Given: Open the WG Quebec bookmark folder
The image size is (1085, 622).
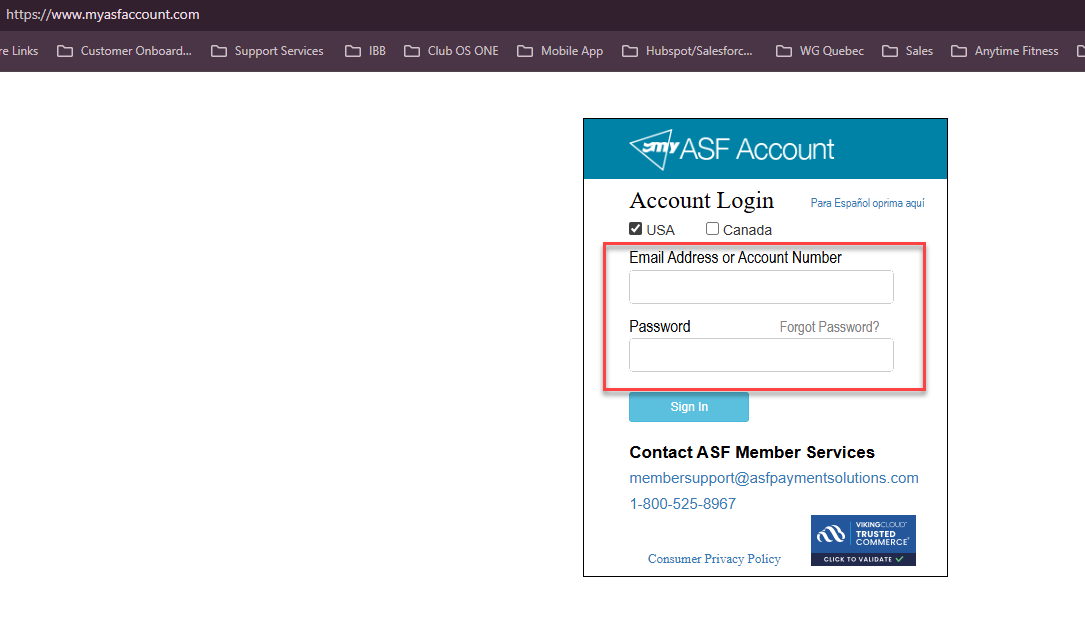Looking at the screenshot, I should pos(820,51).
